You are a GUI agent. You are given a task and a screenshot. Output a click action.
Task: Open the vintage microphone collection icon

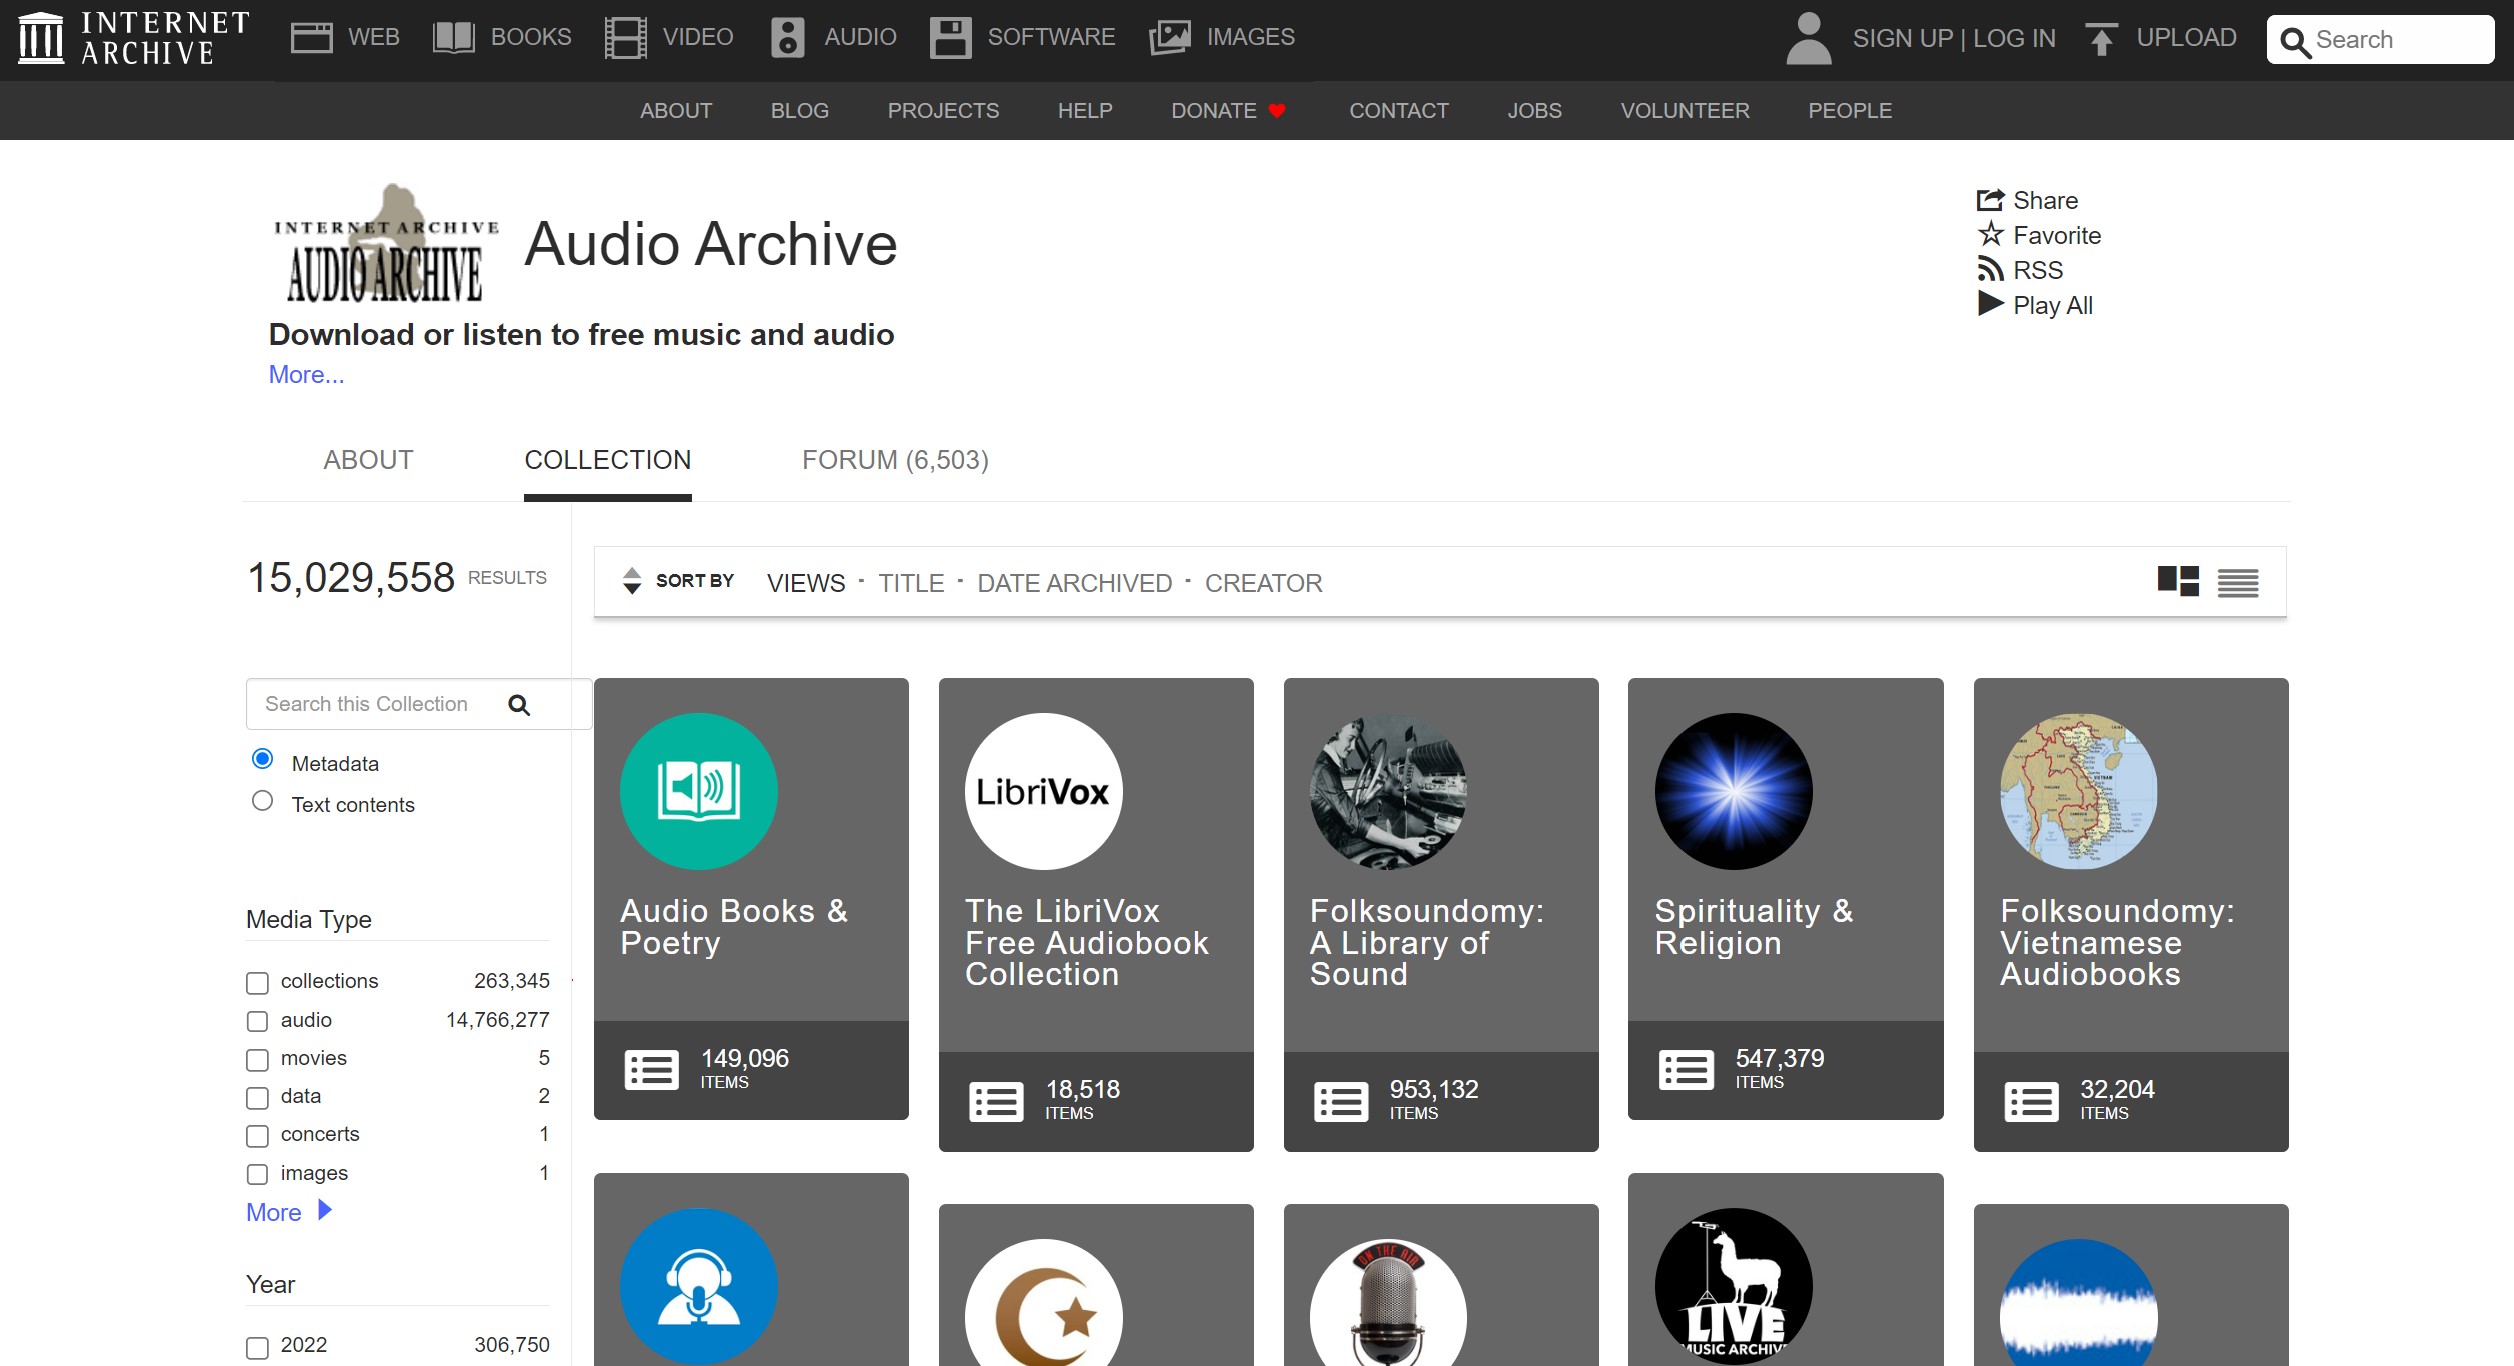tap(1388, 1303)
